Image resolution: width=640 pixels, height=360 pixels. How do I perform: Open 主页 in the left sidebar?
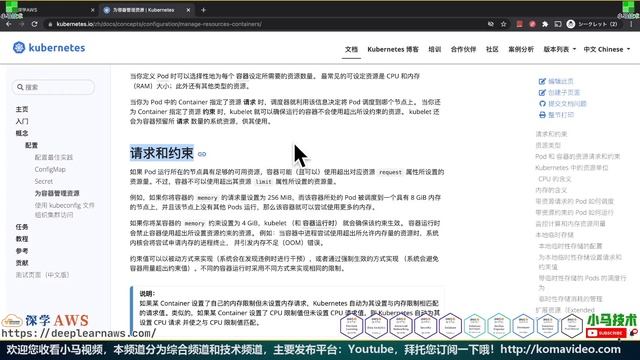[22, 109]
